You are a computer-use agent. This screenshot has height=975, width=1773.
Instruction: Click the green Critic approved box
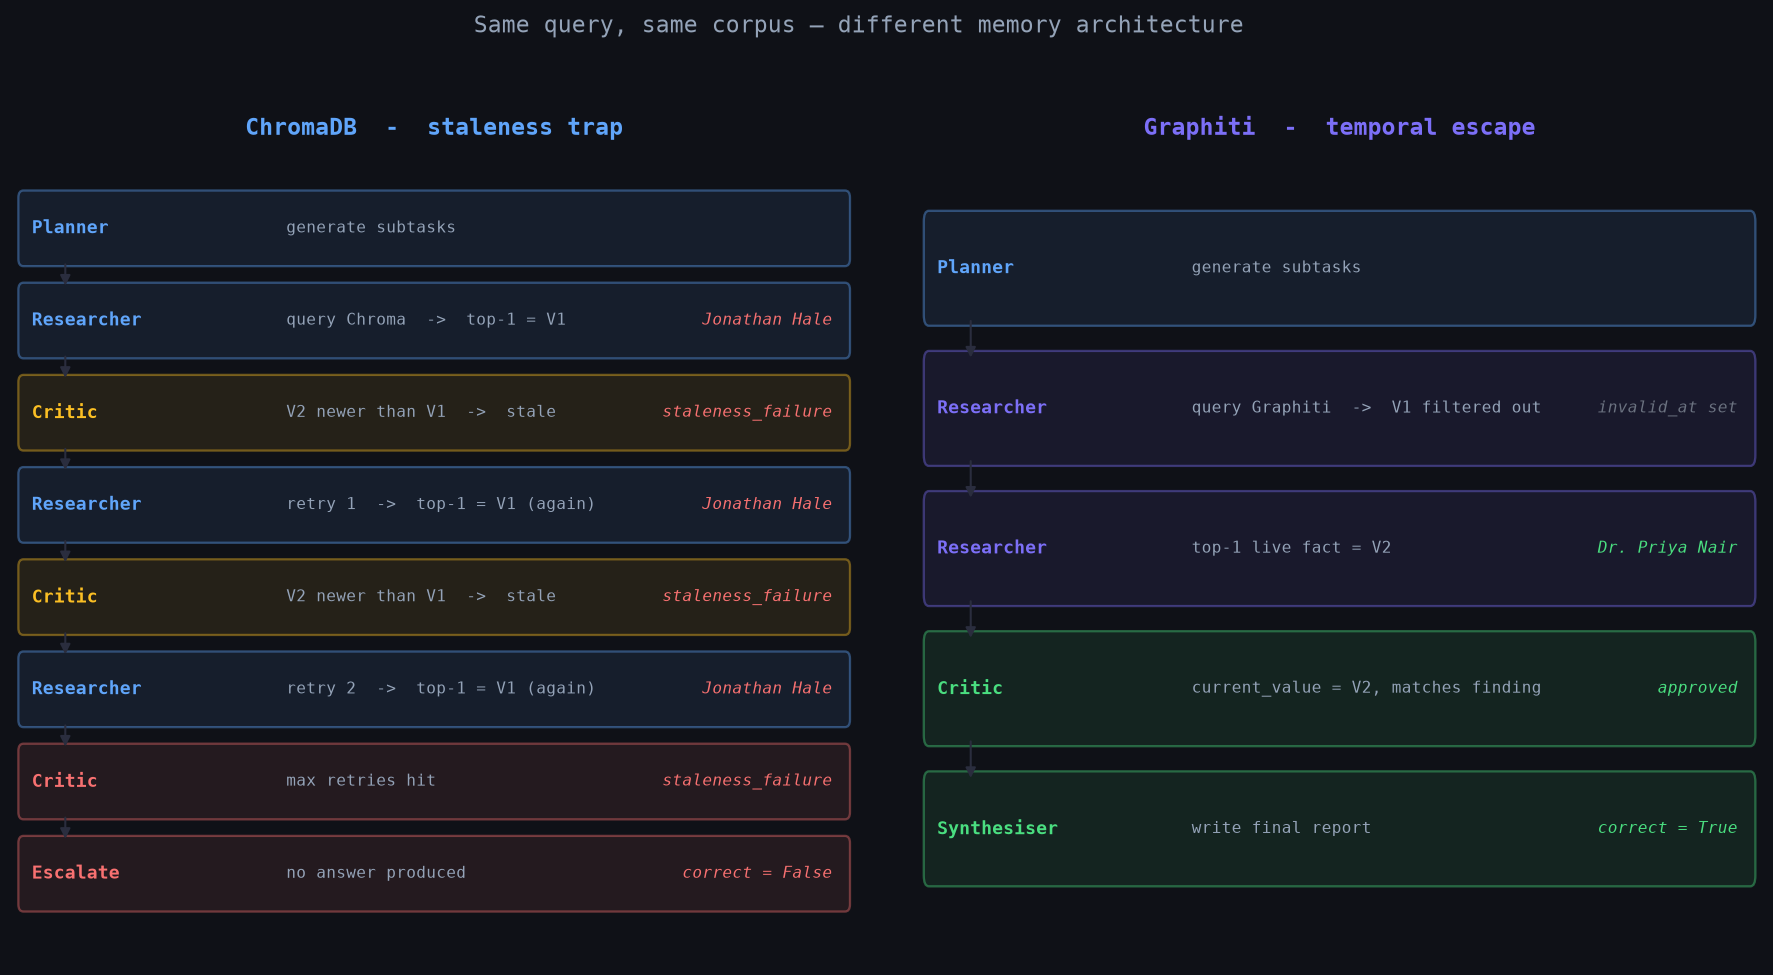[1339, 688]
